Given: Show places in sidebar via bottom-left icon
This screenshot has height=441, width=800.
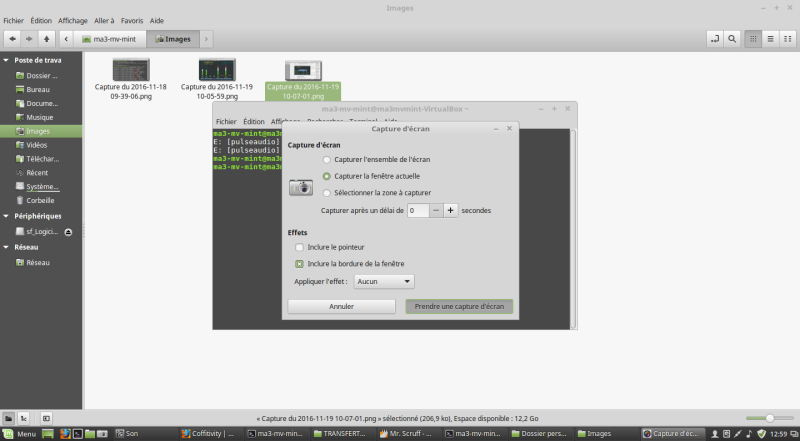Looking at the screenshot, I should coord(9,419).
